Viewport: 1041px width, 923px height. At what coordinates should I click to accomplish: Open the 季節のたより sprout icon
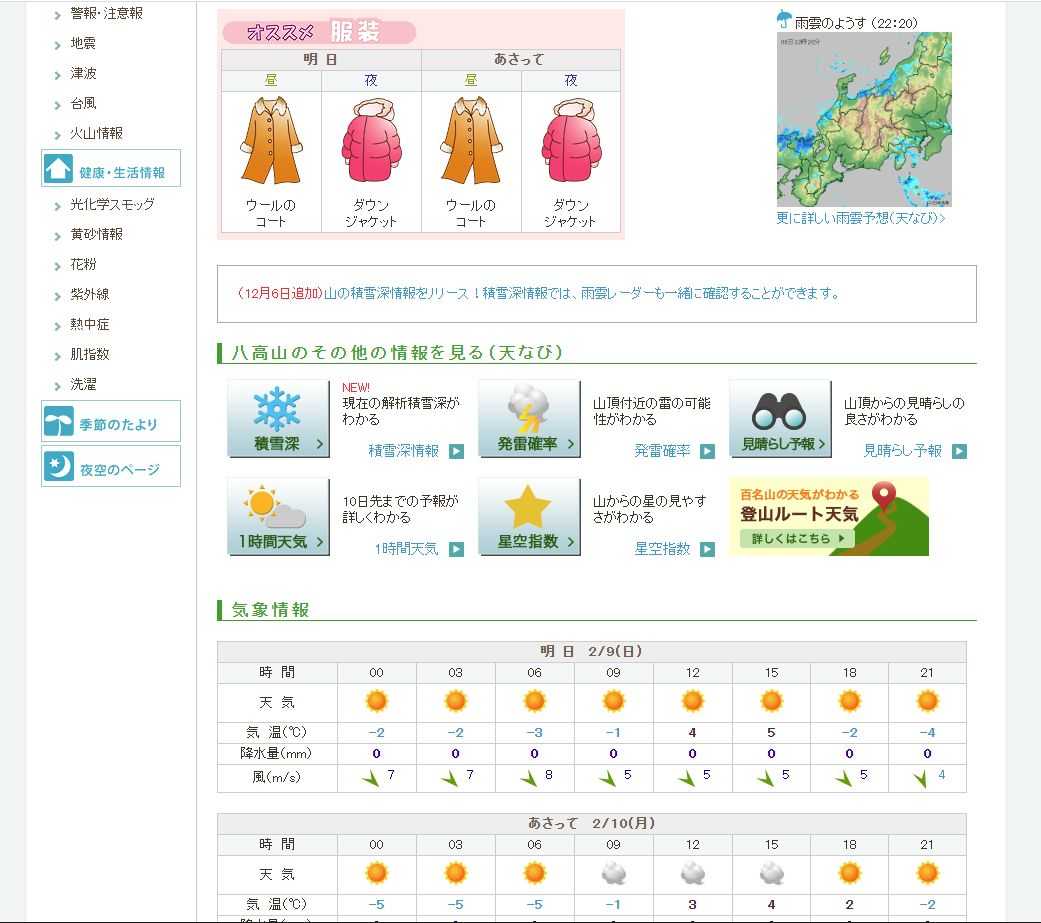[x=59, y=422]
